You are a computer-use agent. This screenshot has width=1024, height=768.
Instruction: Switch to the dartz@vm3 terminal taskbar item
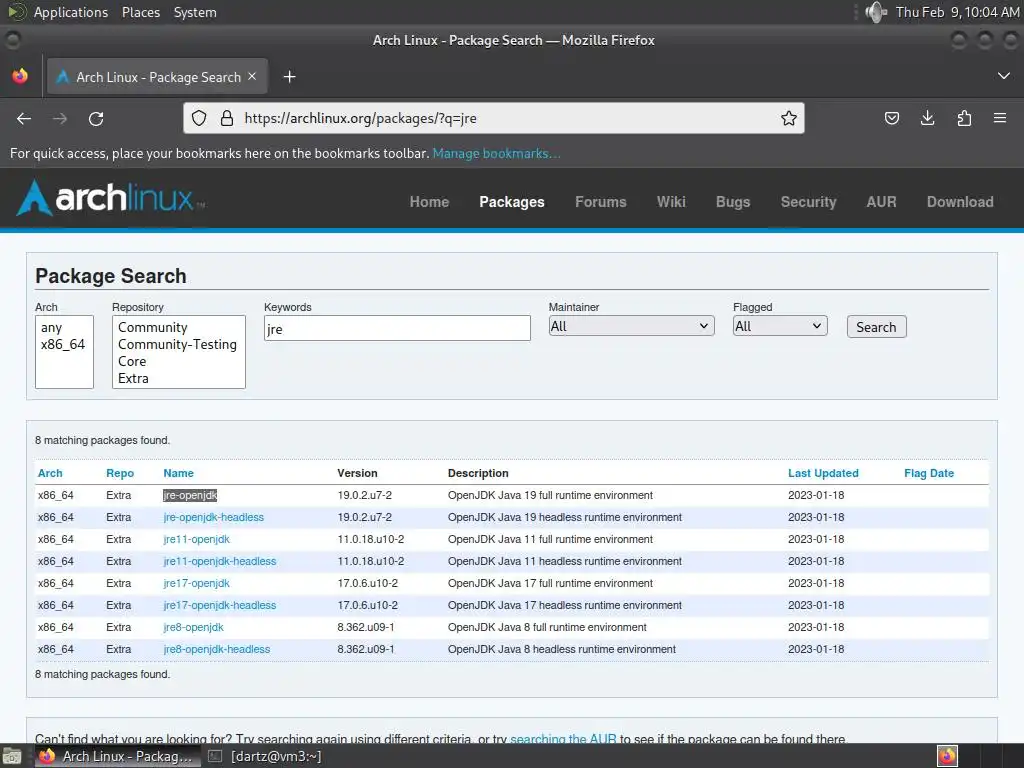tap(265, 756)
